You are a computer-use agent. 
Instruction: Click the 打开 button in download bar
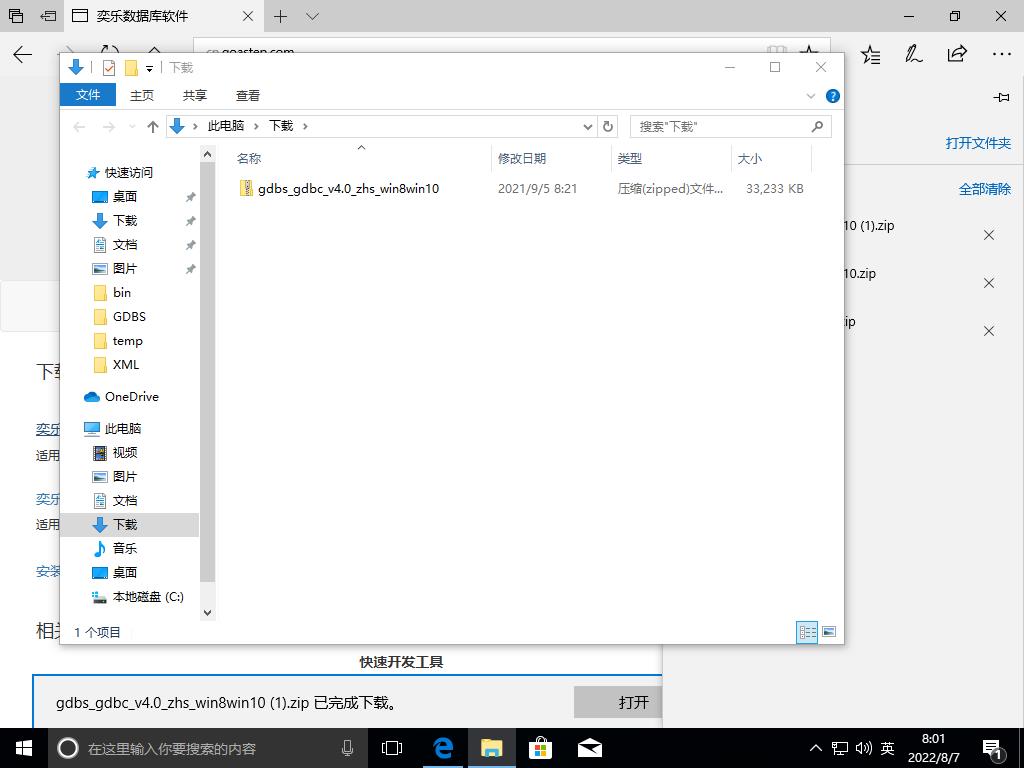(633, 702)
